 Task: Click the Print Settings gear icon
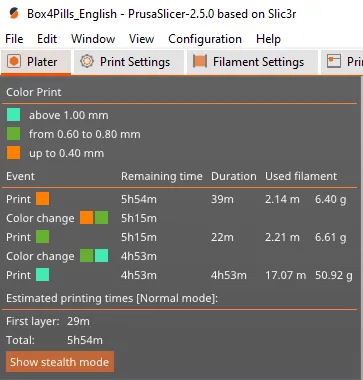pyautogui.click(x=87, y=62)
